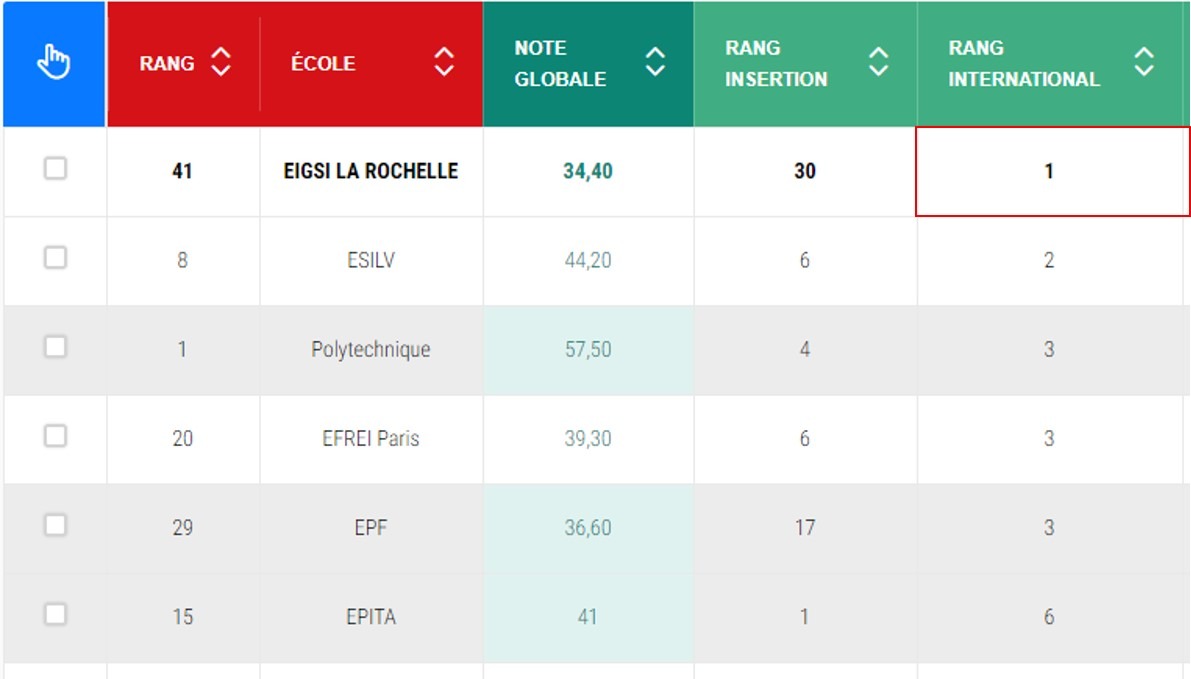
Task: Click the 57,50 note globale cell
Action: click(588, 349)
